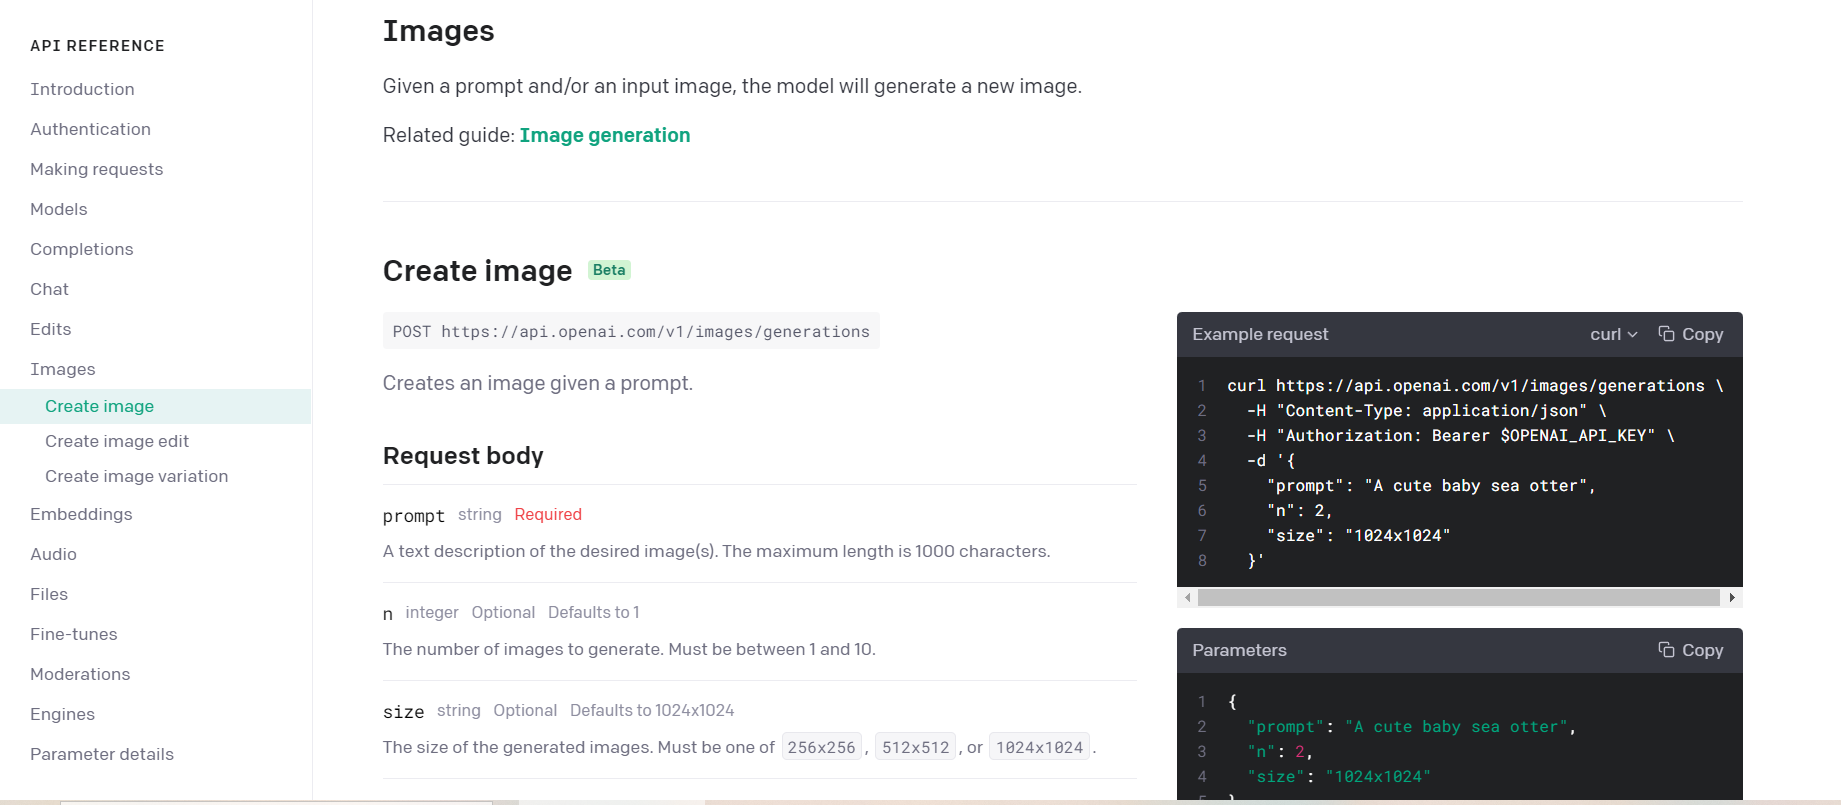This screenshot has width=1841, height=805.
Task: Select Making requests in sidebar
Action: [96, 169]
